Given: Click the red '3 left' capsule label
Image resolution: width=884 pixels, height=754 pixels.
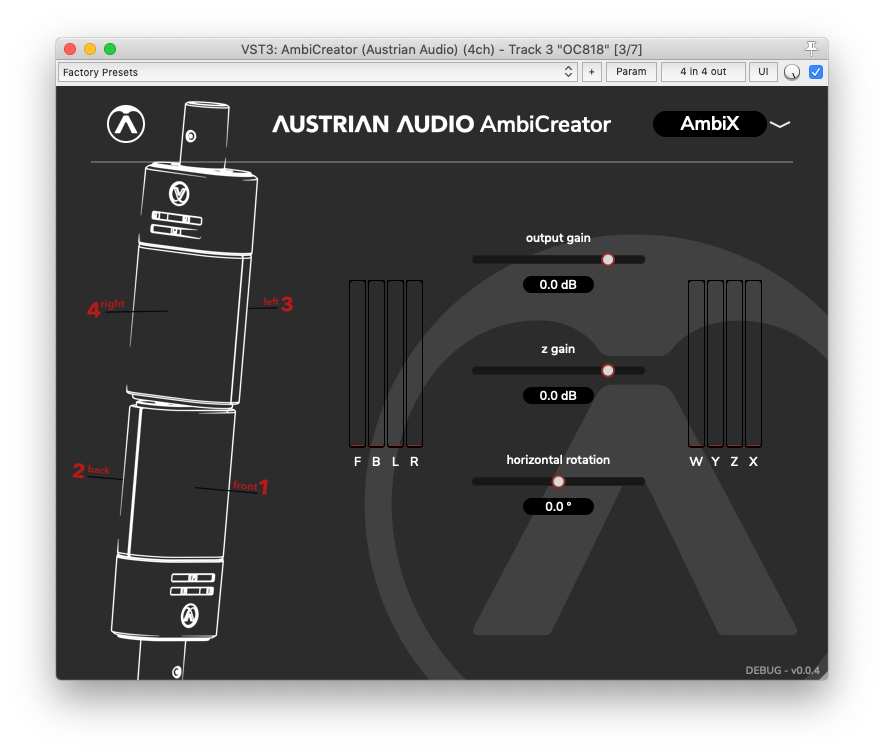Looking at the screenshot, I should 279,304.
